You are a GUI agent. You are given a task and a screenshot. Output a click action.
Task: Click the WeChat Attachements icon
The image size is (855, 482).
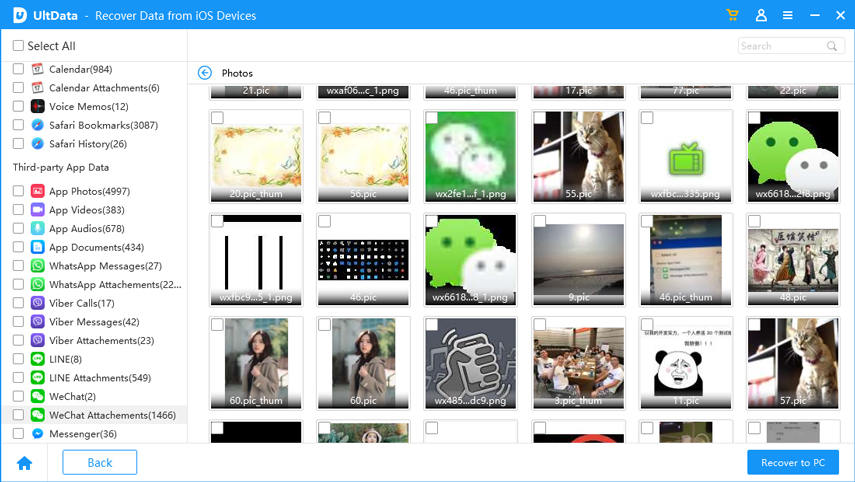(x=37, y=415)
